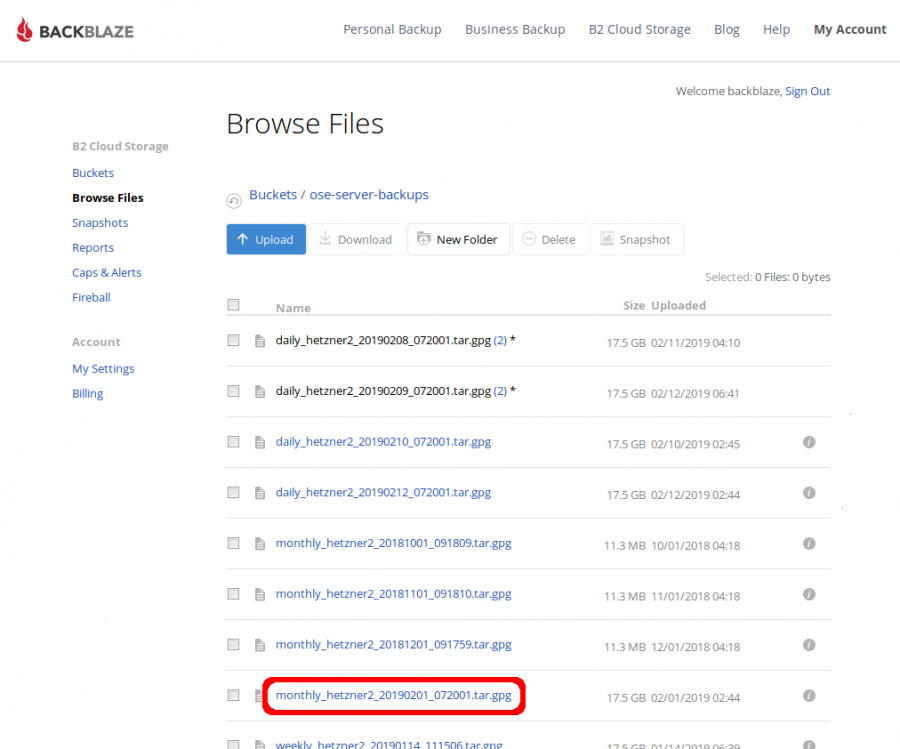Viewport: 900px width, 749px height.
Task: Check the box for daily_hetzner2_20190208 backup
Action: [x=233, y=340]
